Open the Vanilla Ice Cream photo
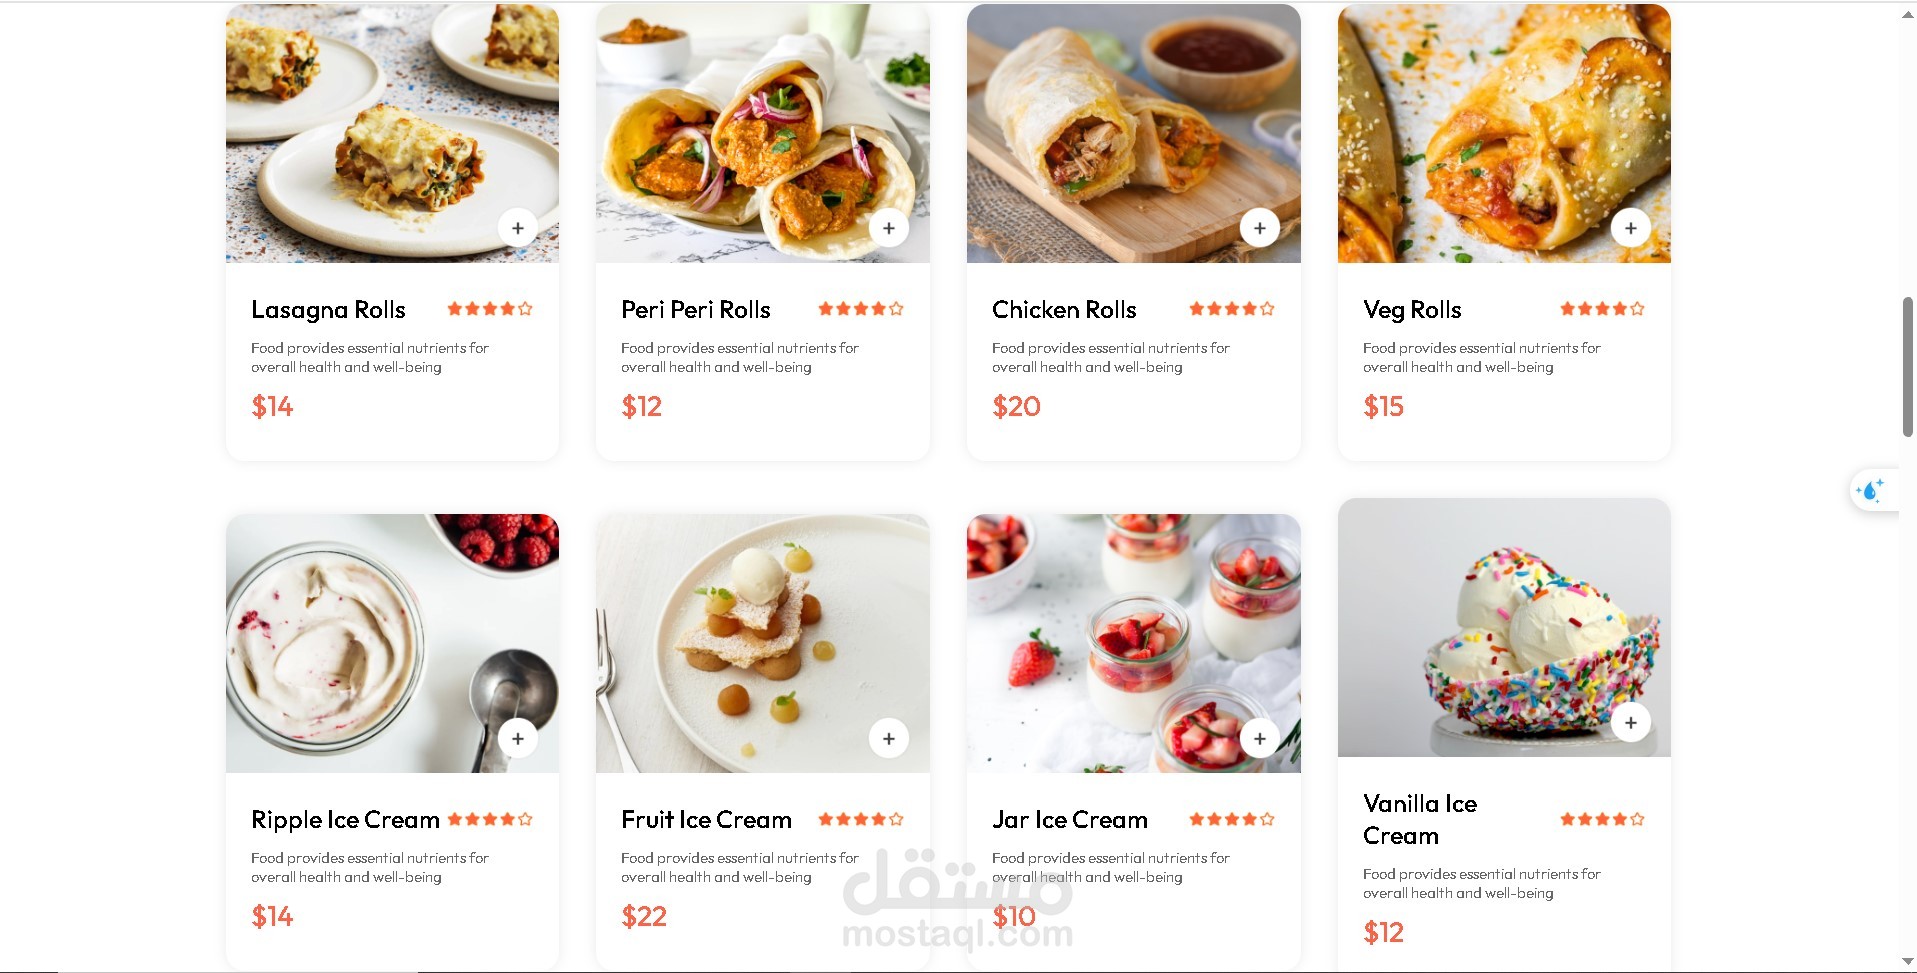The height and width of the screenshot is (973, 1917). (1504, 627)
